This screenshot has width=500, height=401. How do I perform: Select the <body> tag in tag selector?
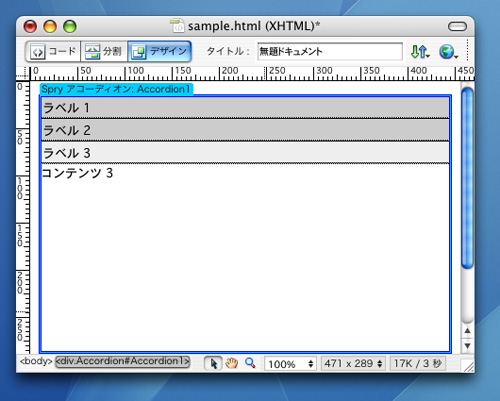36,361
